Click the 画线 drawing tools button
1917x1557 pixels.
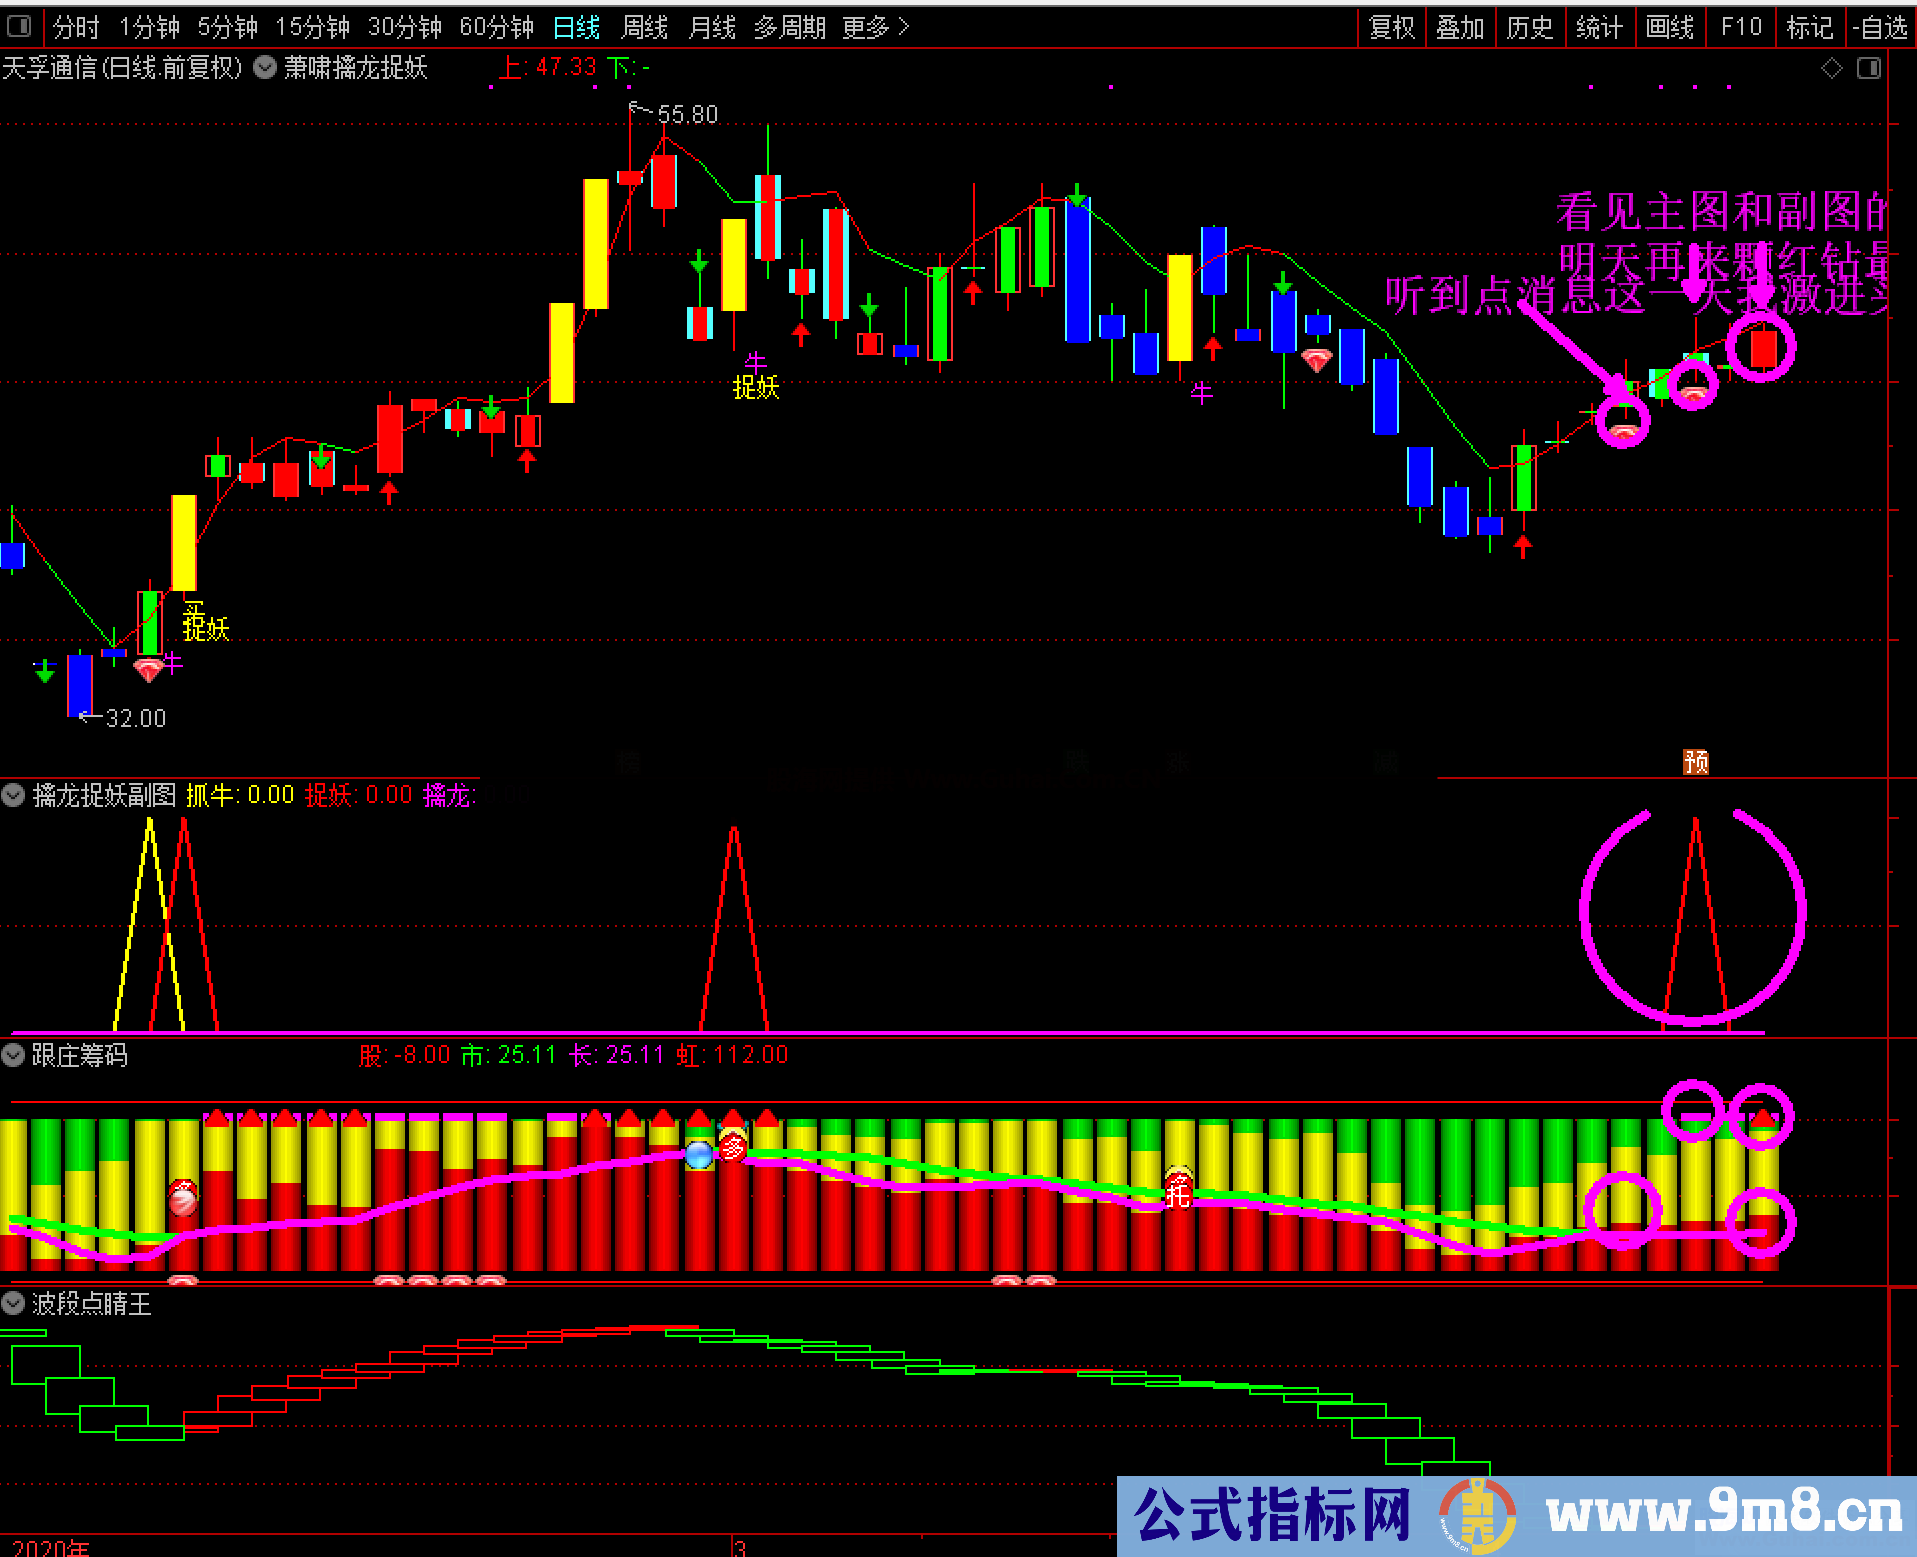pyautogui.click(x=1670, y=27)
